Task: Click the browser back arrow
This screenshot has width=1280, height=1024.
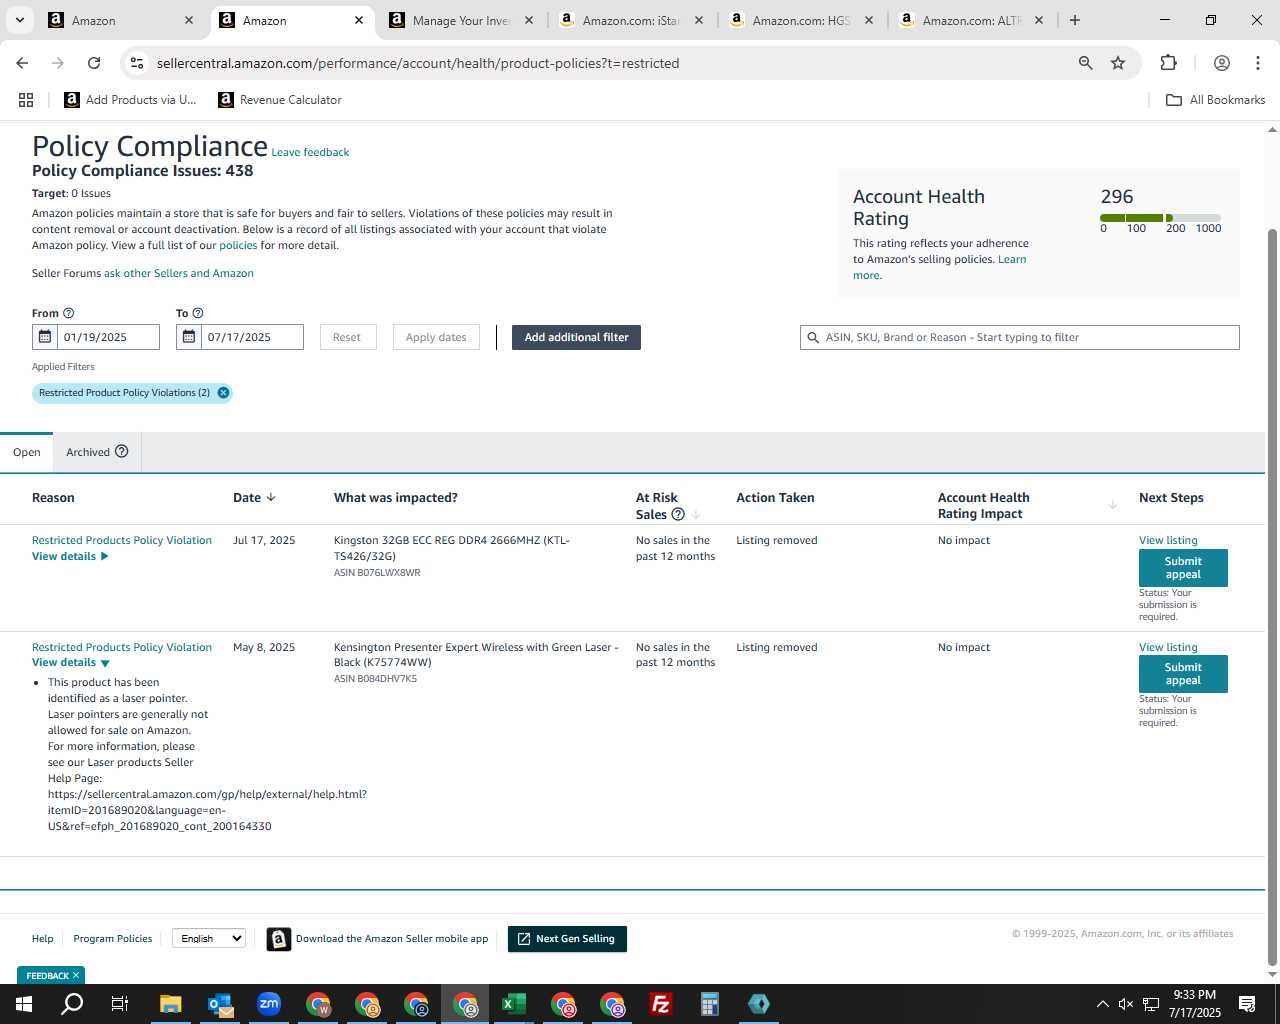Action: (22, 63)
